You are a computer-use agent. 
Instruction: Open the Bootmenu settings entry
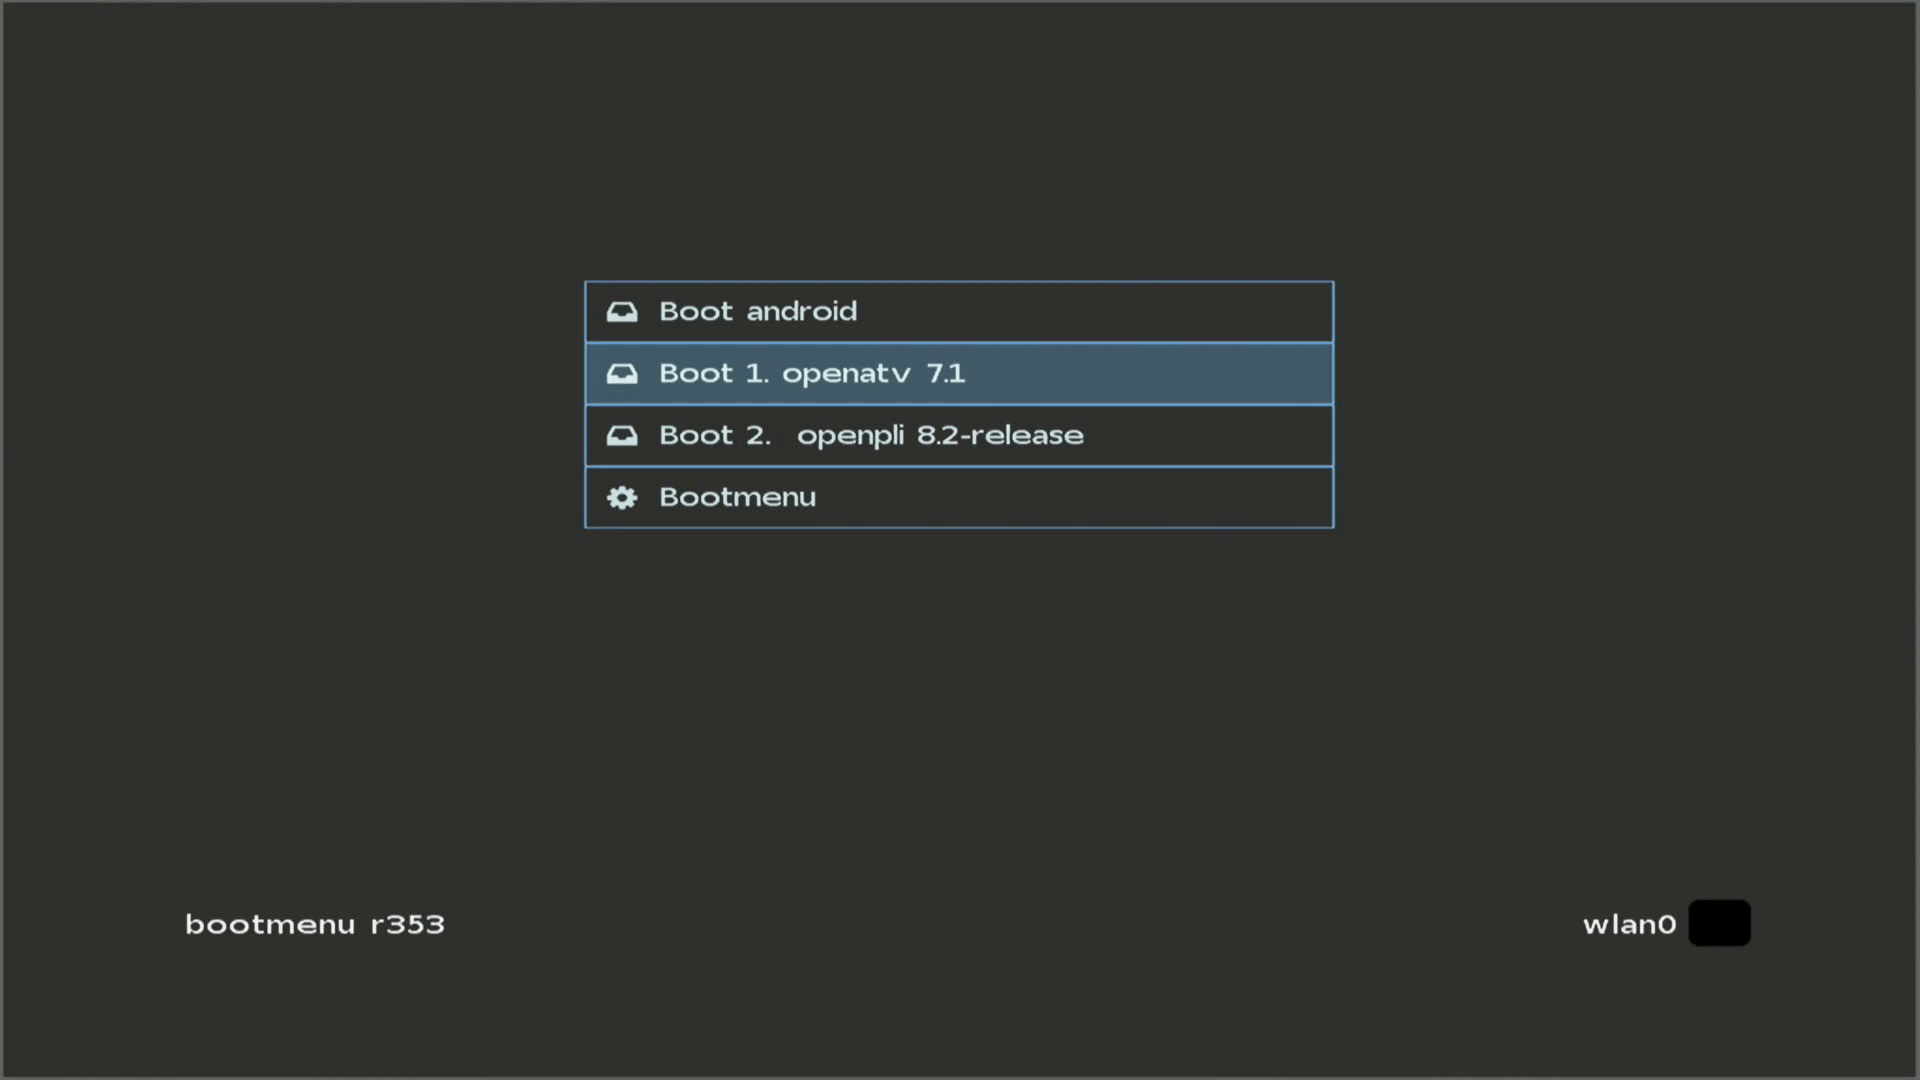pos(958,498)
